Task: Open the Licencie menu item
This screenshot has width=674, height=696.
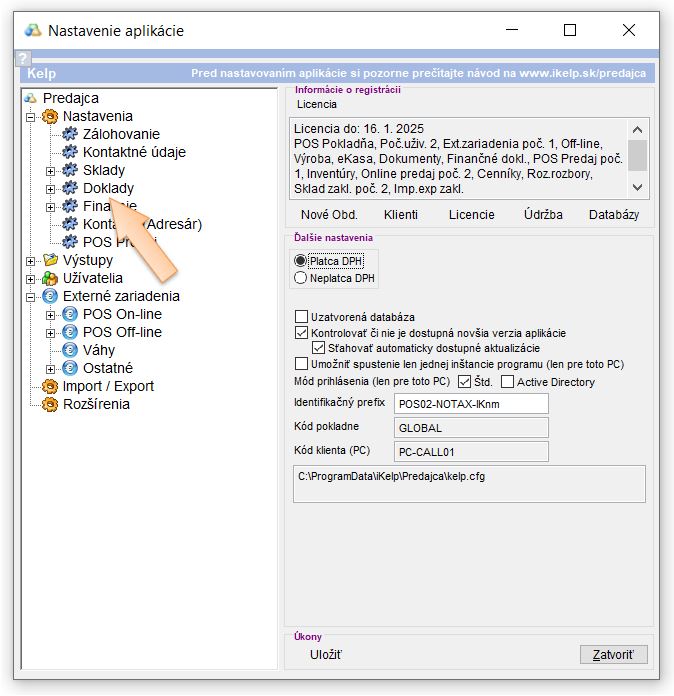Action: pyautogui.click(x=471, y=214)
